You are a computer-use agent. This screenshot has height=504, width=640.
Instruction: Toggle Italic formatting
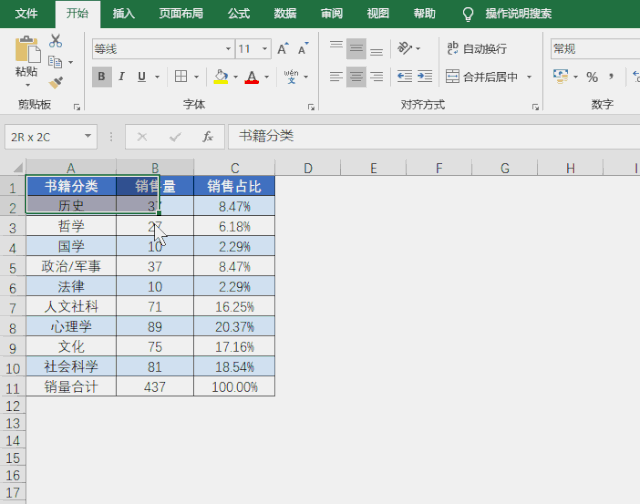(121, 76)
